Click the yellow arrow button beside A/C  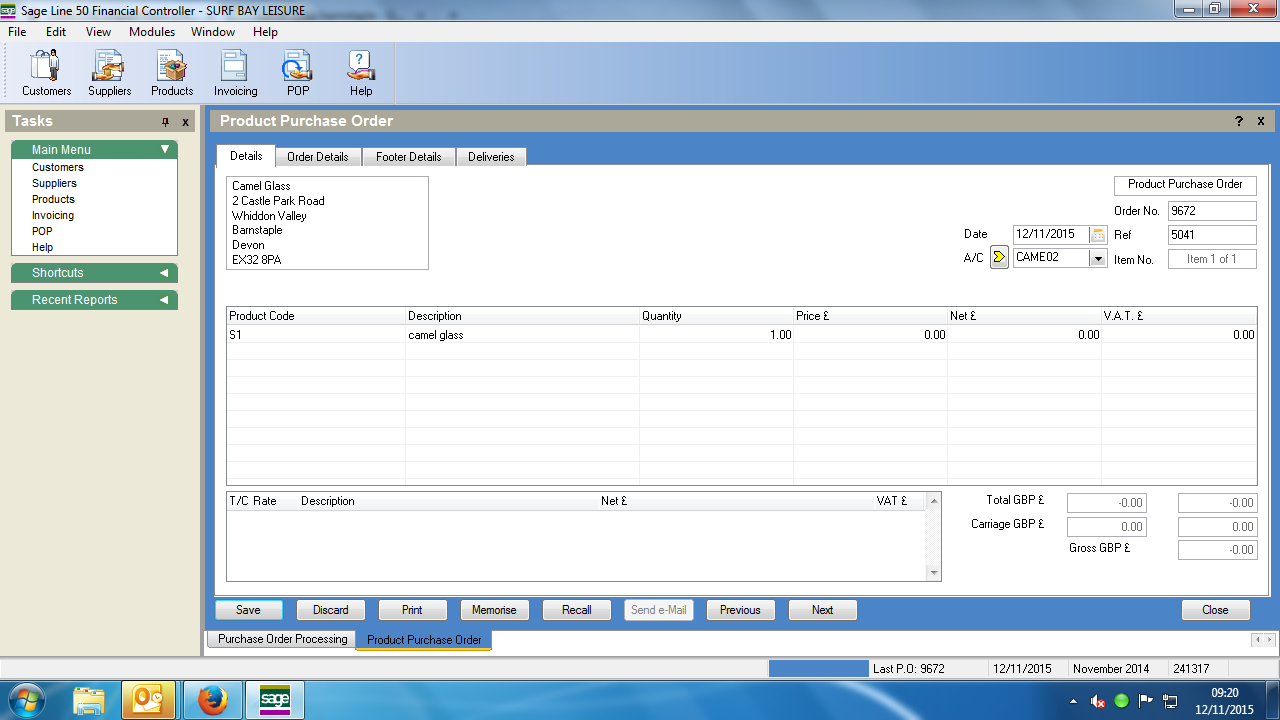(999, 258)
